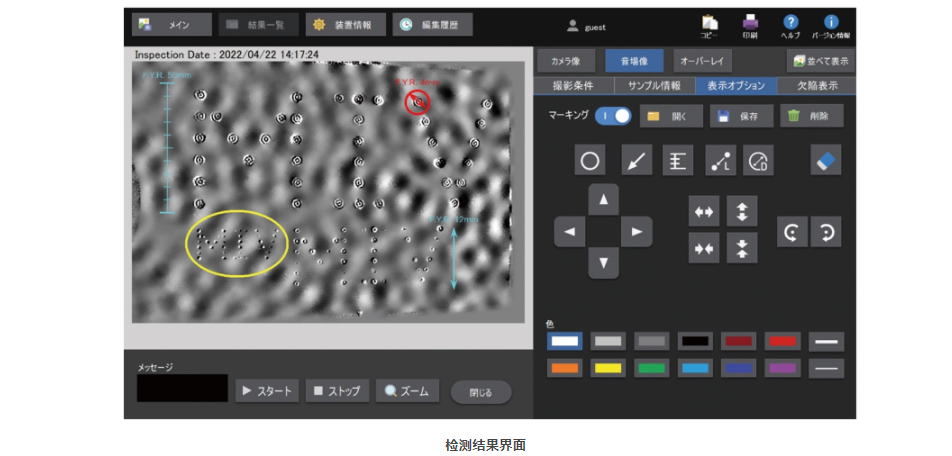952x456 pixels.
Task: Select the eraser tool
Action: click(x=826, y=161)
